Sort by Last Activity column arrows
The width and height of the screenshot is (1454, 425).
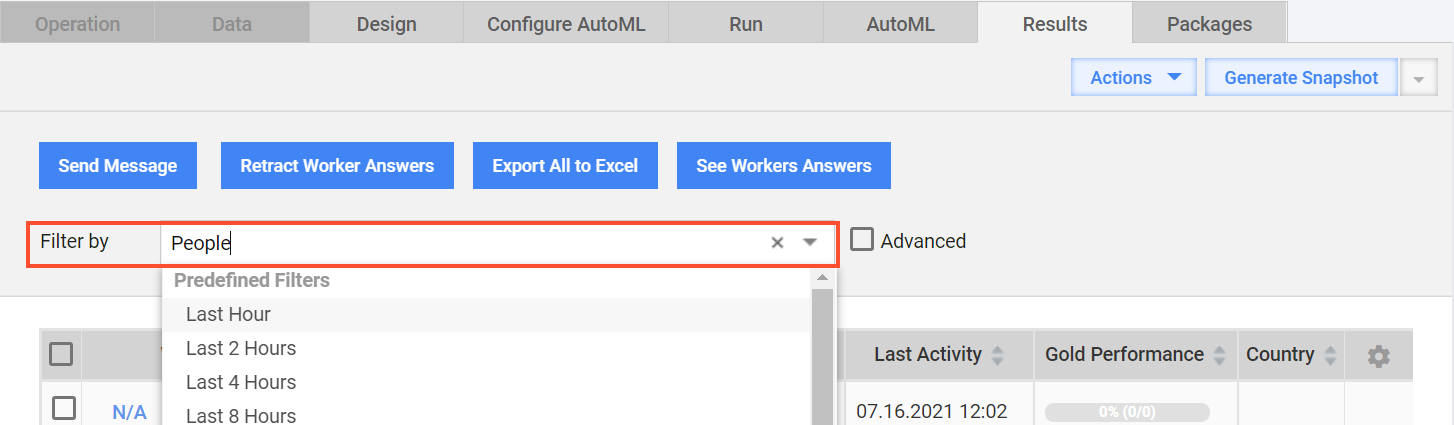click(997, 355)
